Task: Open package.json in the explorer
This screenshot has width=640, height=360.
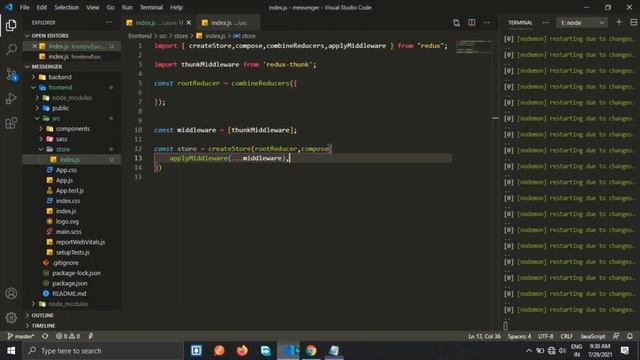Action: click(x=69, y=283)
